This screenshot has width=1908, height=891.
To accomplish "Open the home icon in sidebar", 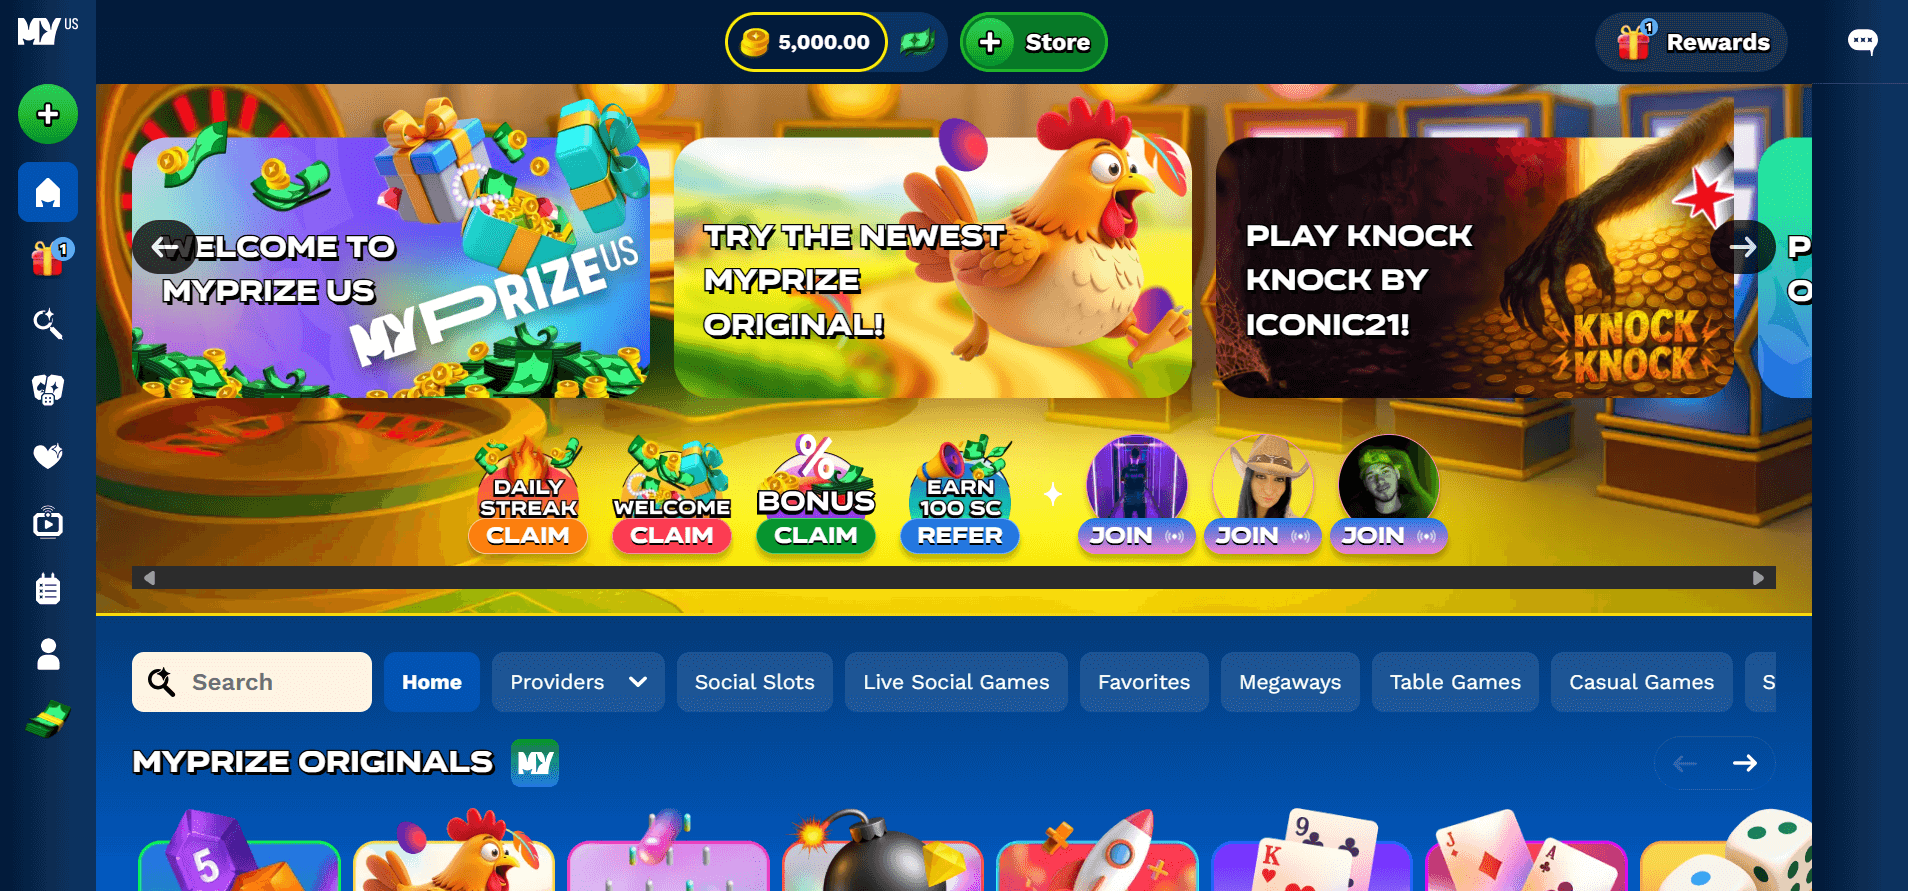I will click(48, 192).
